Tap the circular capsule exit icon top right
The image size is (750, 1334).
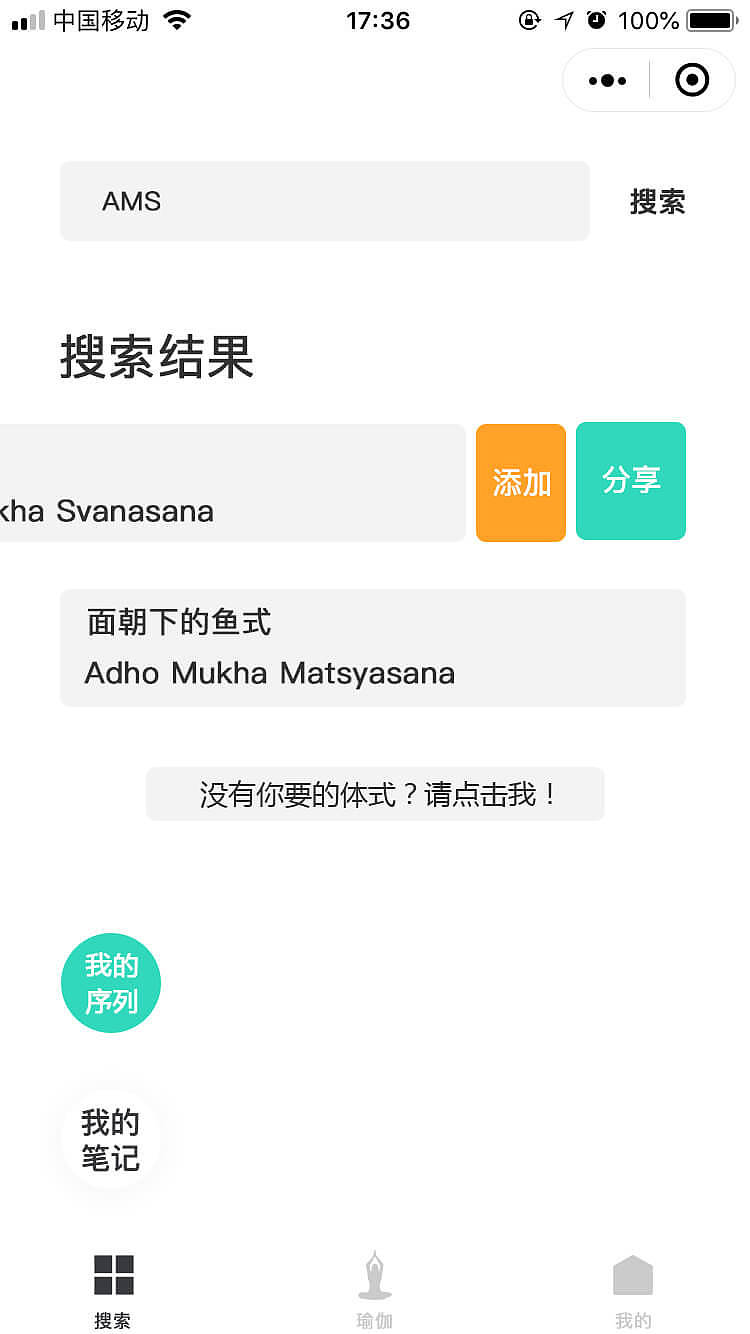point(691,80)
